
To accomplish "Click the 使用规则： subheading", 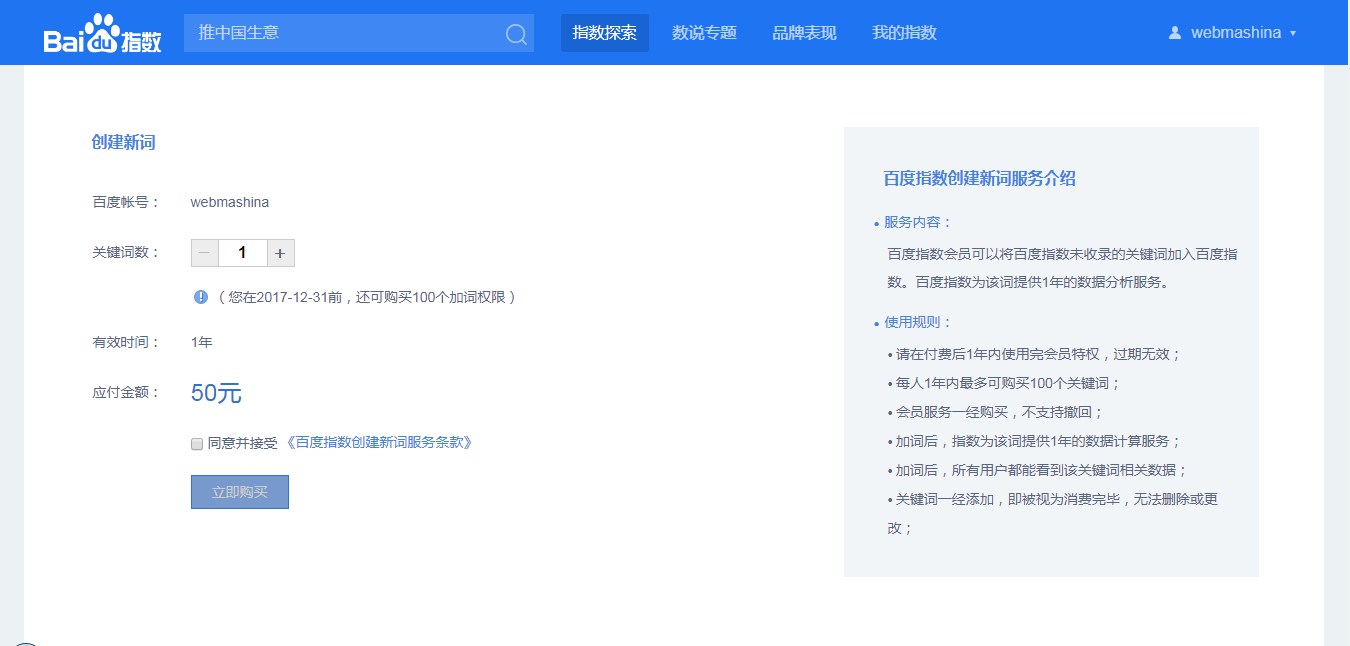I will point(919,322).
